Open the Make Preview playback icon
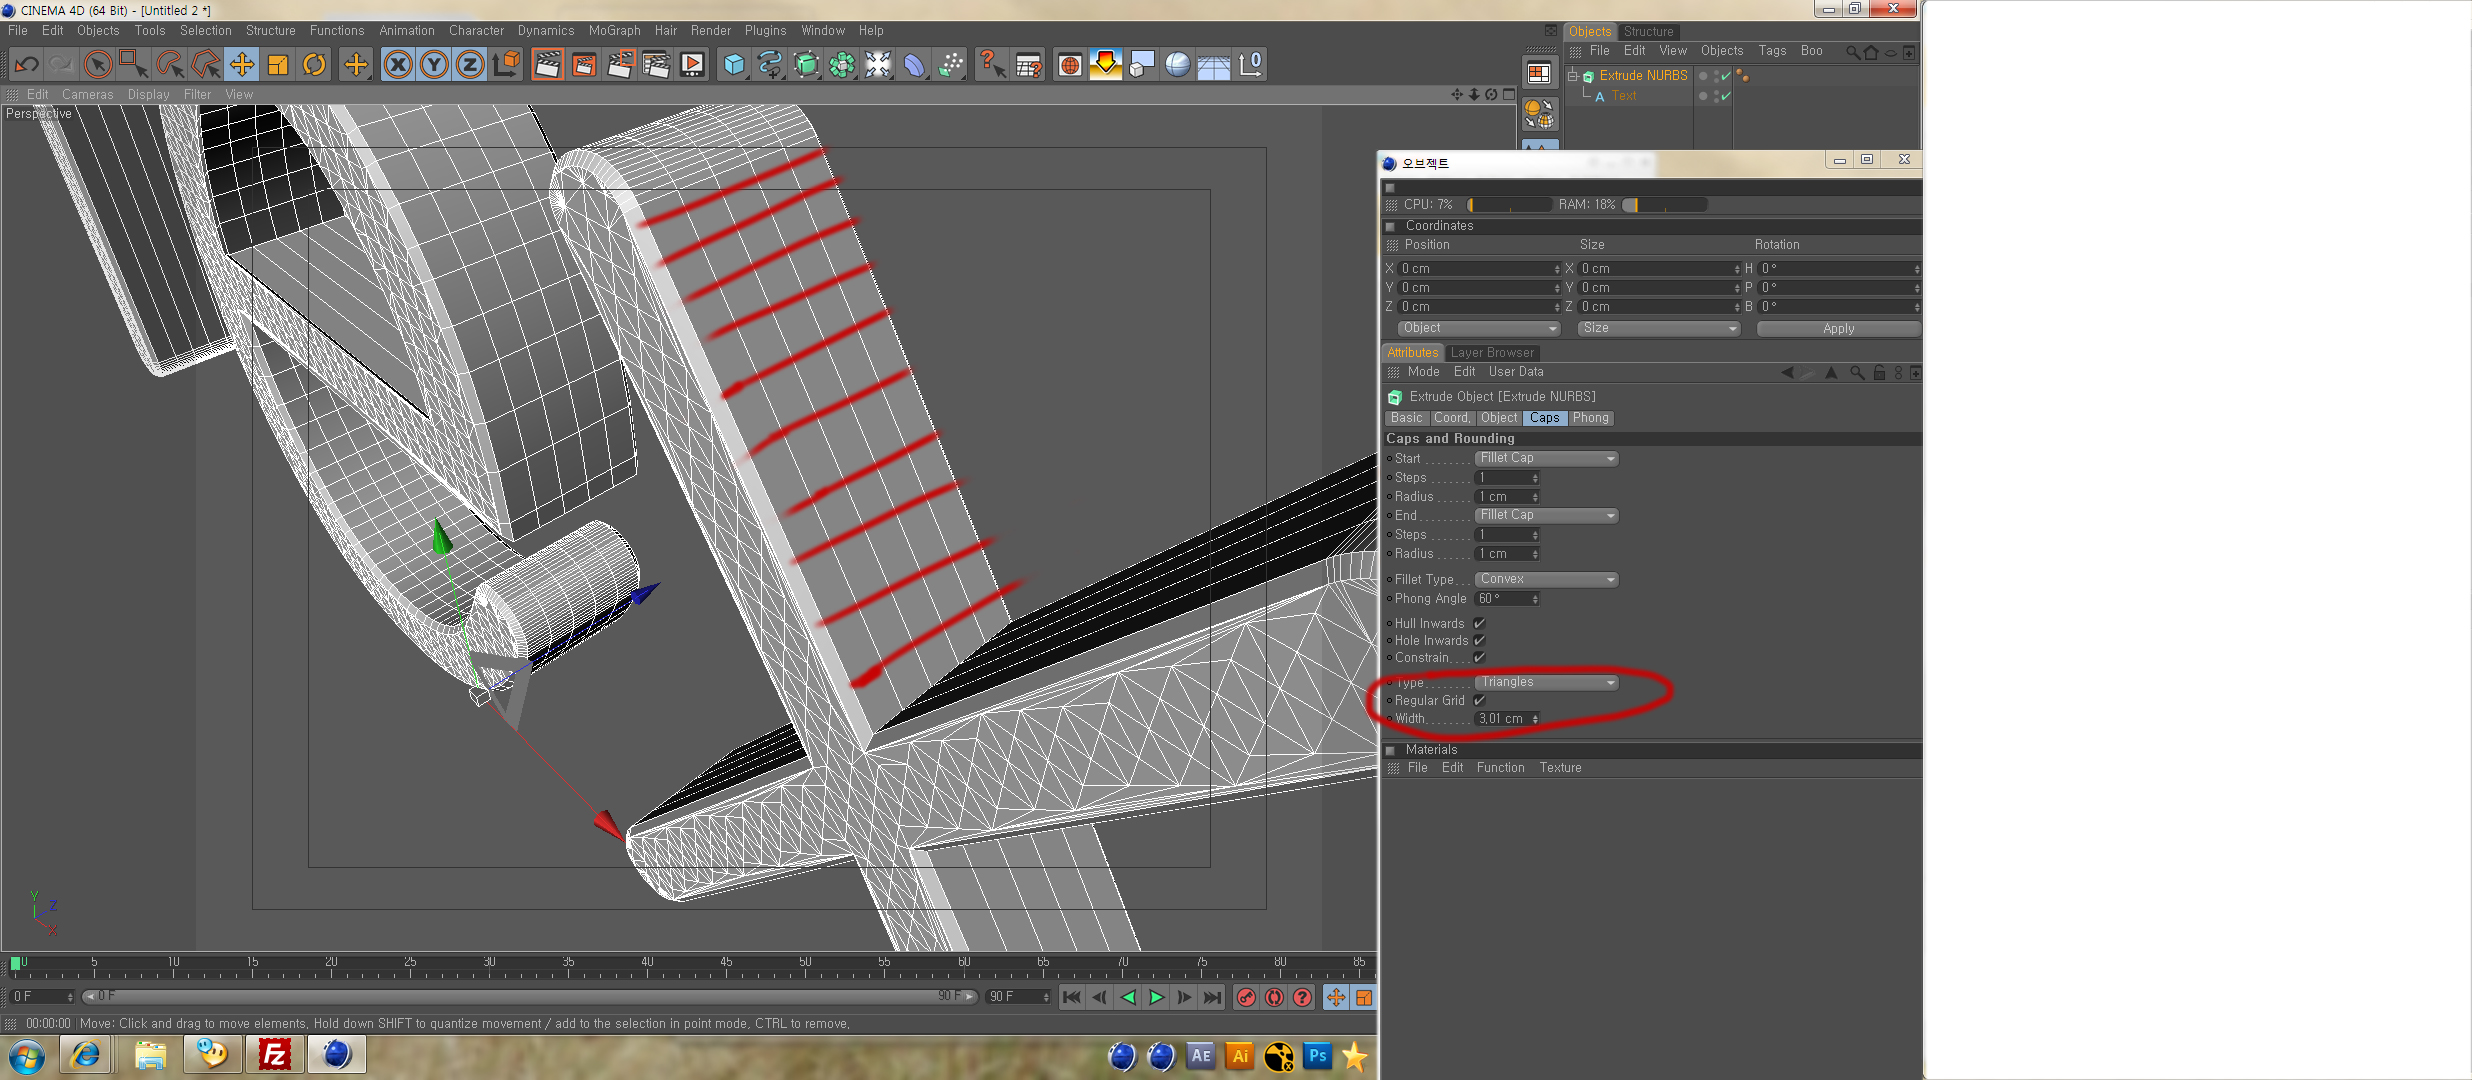Viewport: 2472px width, 1080px height. tap(692, 65)
